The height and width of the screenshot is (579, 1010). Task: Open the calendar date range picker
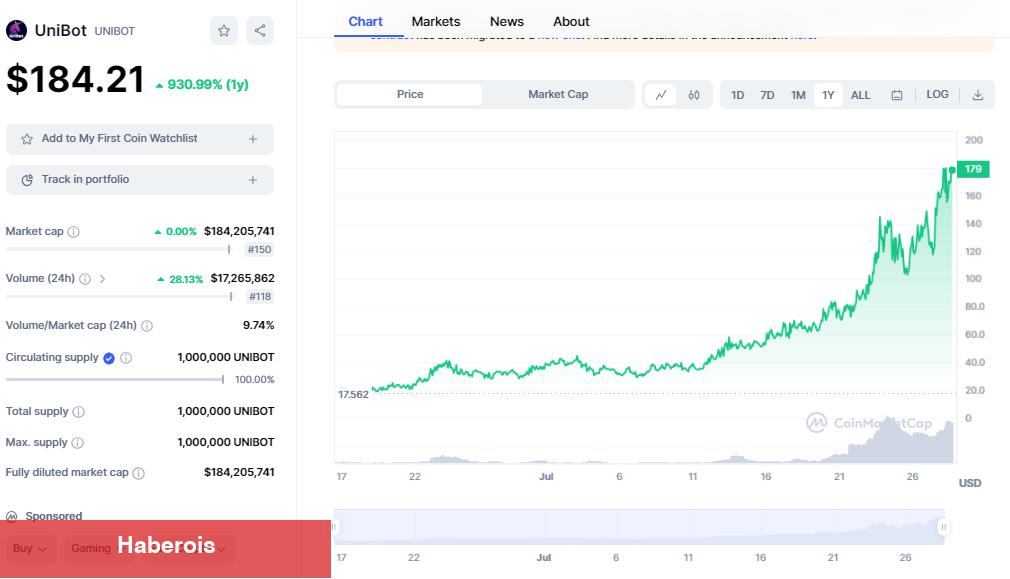pyautogui.click(x=897, y=95)
